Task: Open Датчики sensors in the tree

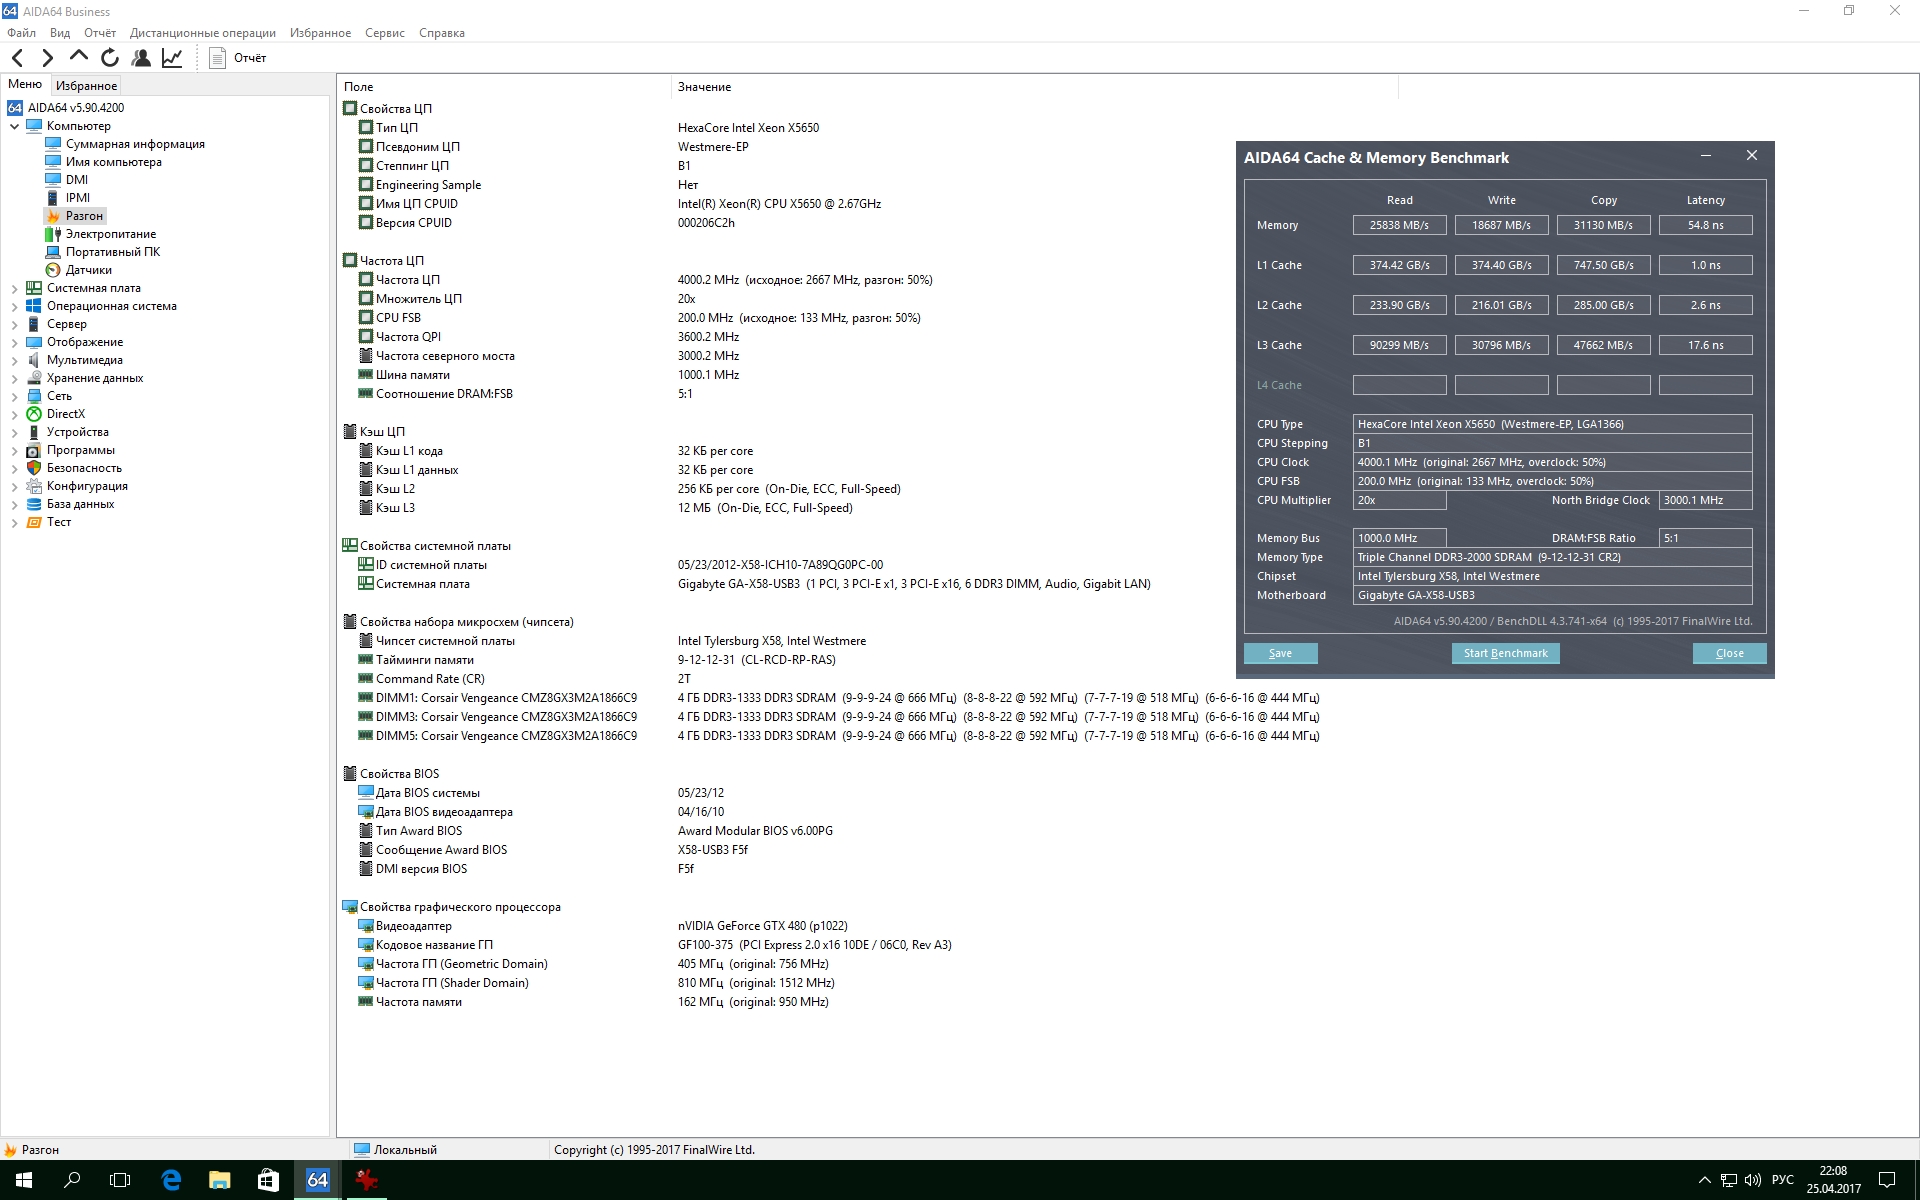Action: pyautogui.click(x=88, y=270)
